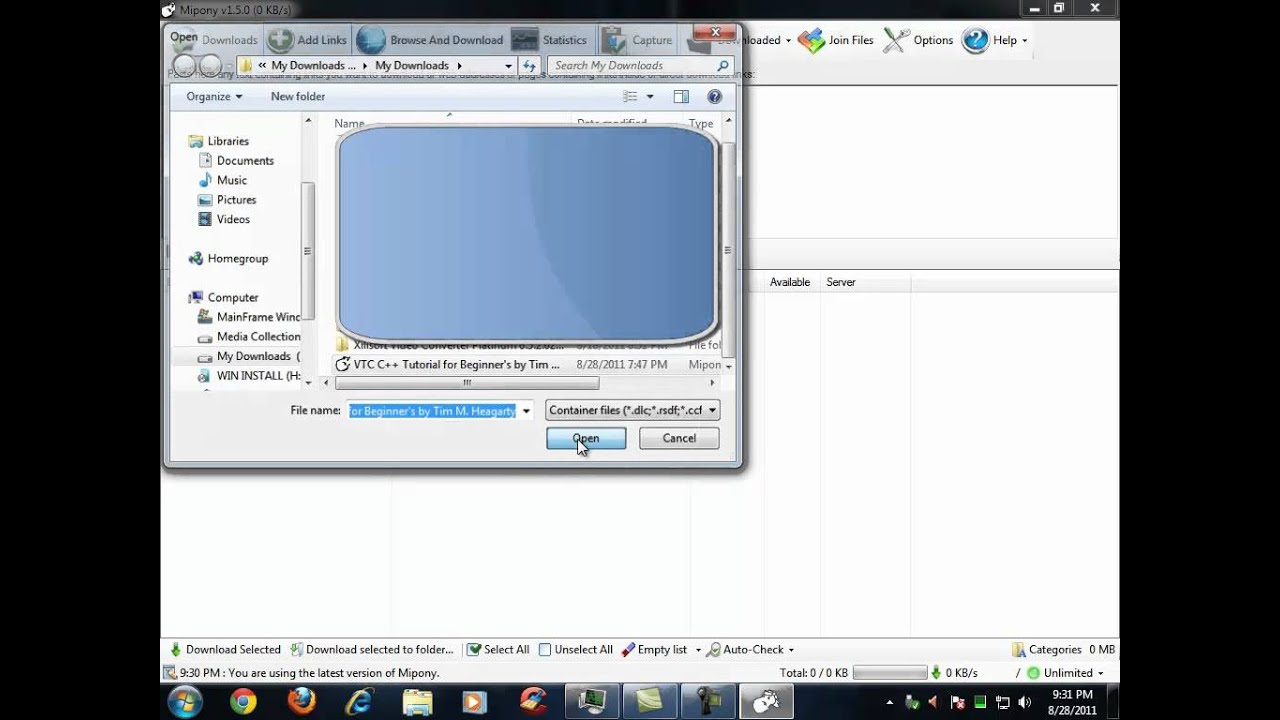Open the Add Links tab in Mipony
The height and width of the screenshot is (720, 1280).
tap(308, 40)
